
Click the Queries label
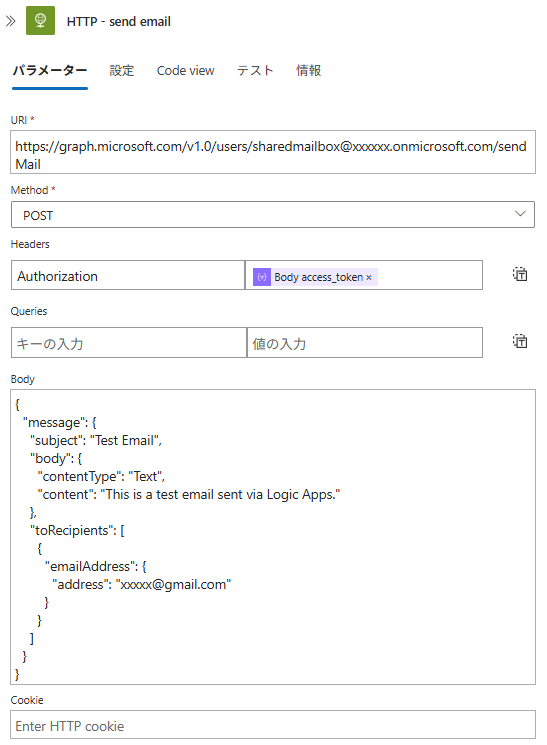29,311
